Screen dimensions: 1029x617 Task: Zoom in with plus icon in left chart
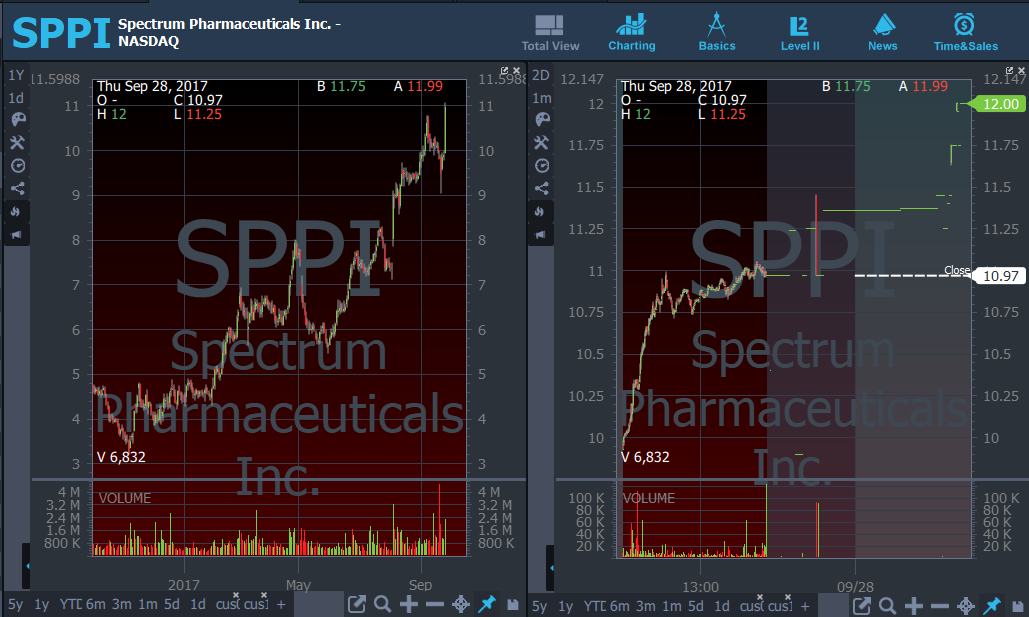click(409, 605)
